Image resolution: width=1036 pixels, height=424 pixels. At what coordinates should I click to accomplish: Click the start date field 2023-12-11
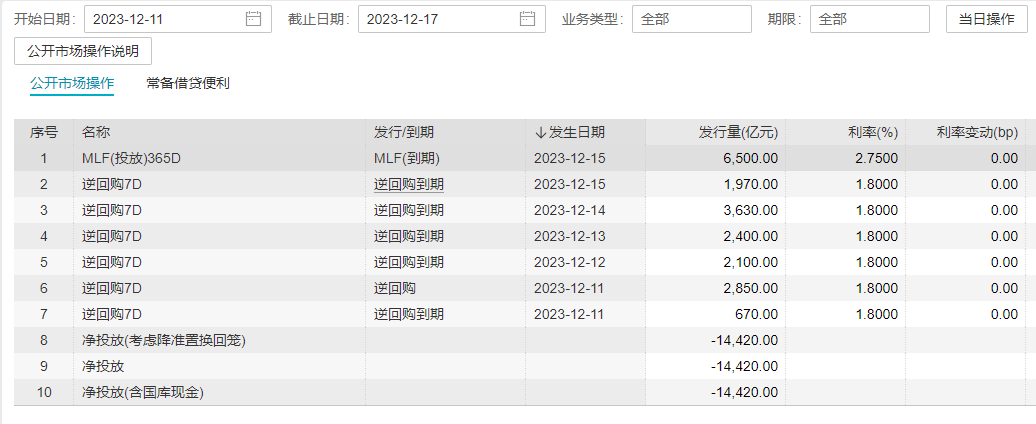[x=178, y=19]
